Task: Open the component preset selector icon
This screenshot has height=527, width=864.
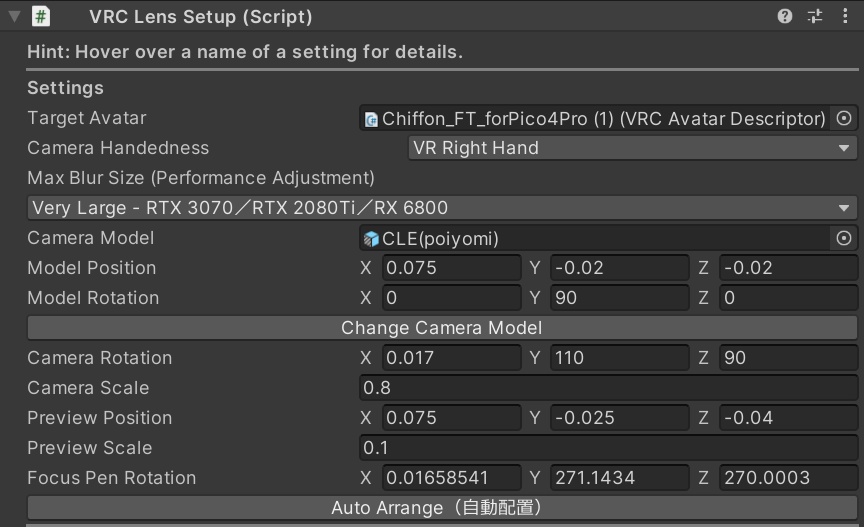Action: click(x=815, y=16)
